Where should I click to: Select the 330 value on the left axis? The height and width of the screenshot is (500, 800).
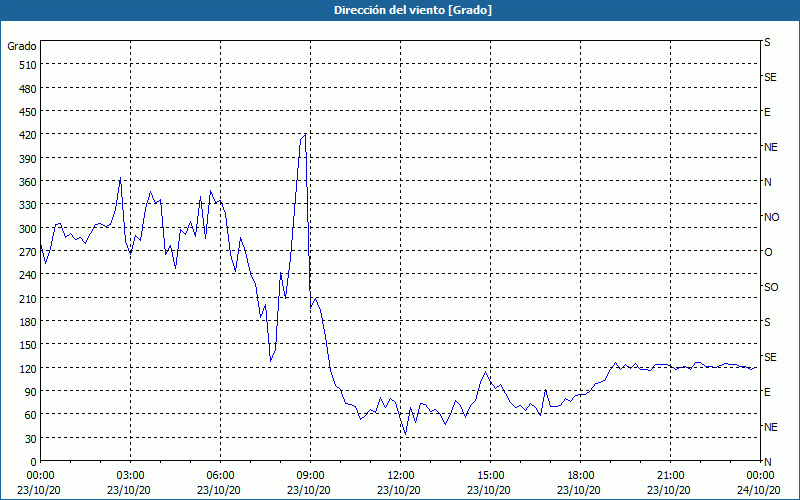coord(28,205)
